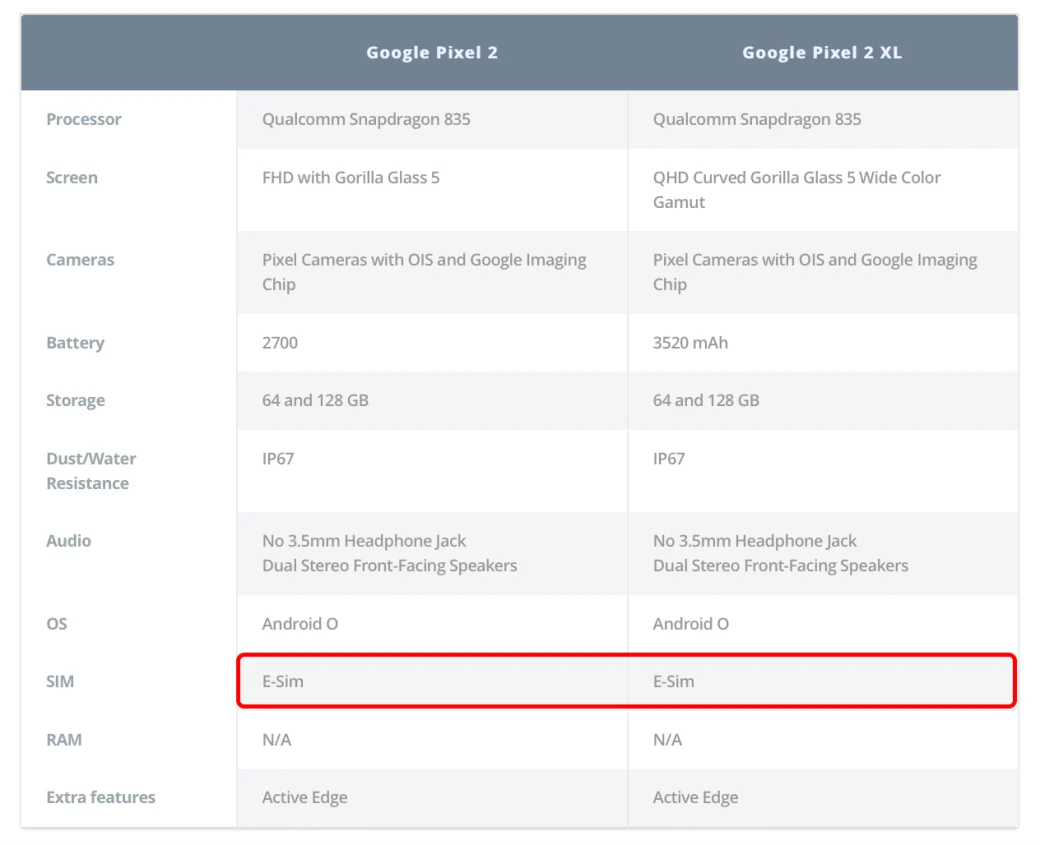Select the OS row label
The width and height of the screenshot is (1040, 845).
click(56, 624)
